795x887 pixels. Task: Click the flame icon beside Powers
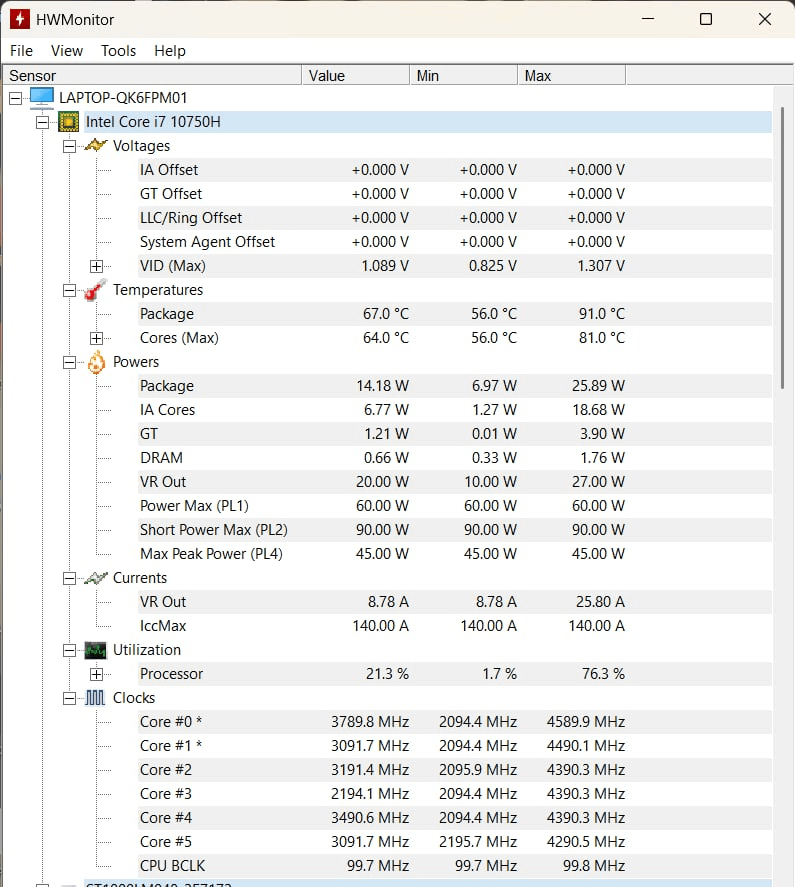tap(96, 361)
